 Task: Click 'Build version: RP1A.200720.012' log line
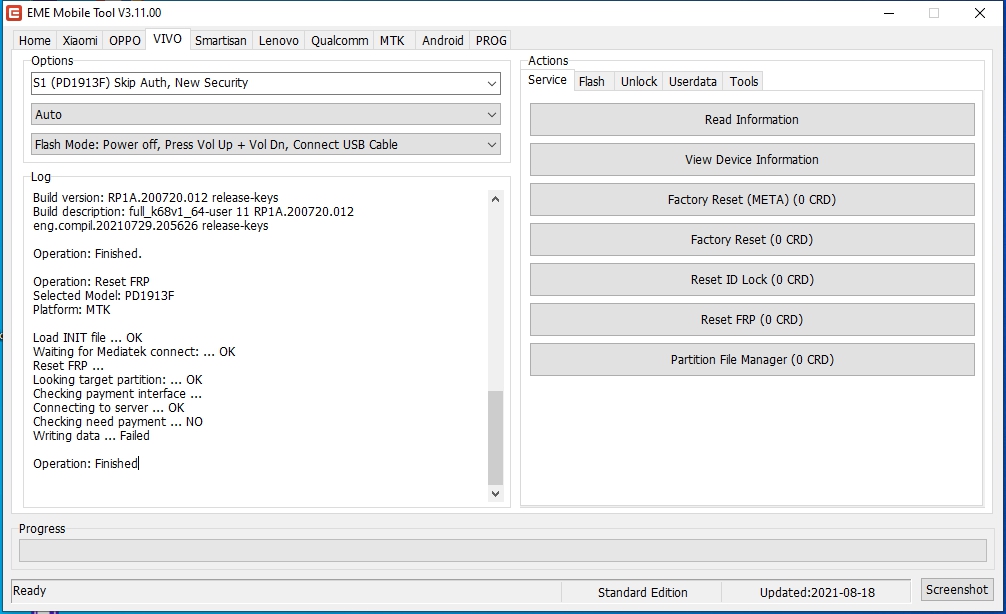[155, 198]
